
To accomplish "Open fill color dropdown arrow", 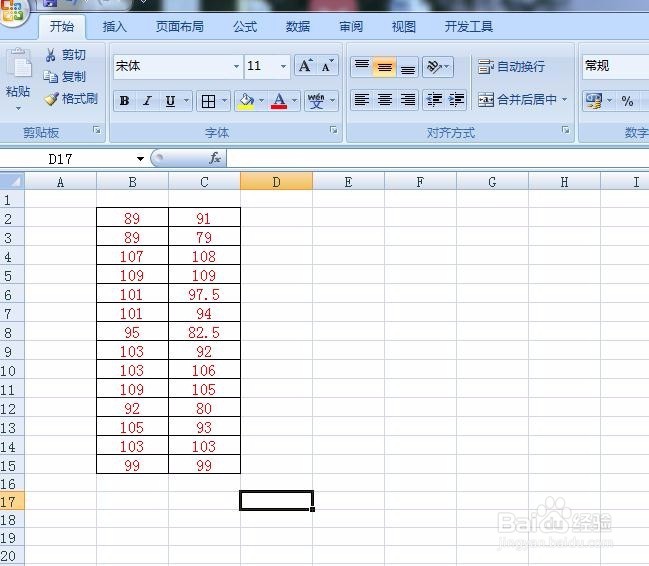I will [261, 101].
